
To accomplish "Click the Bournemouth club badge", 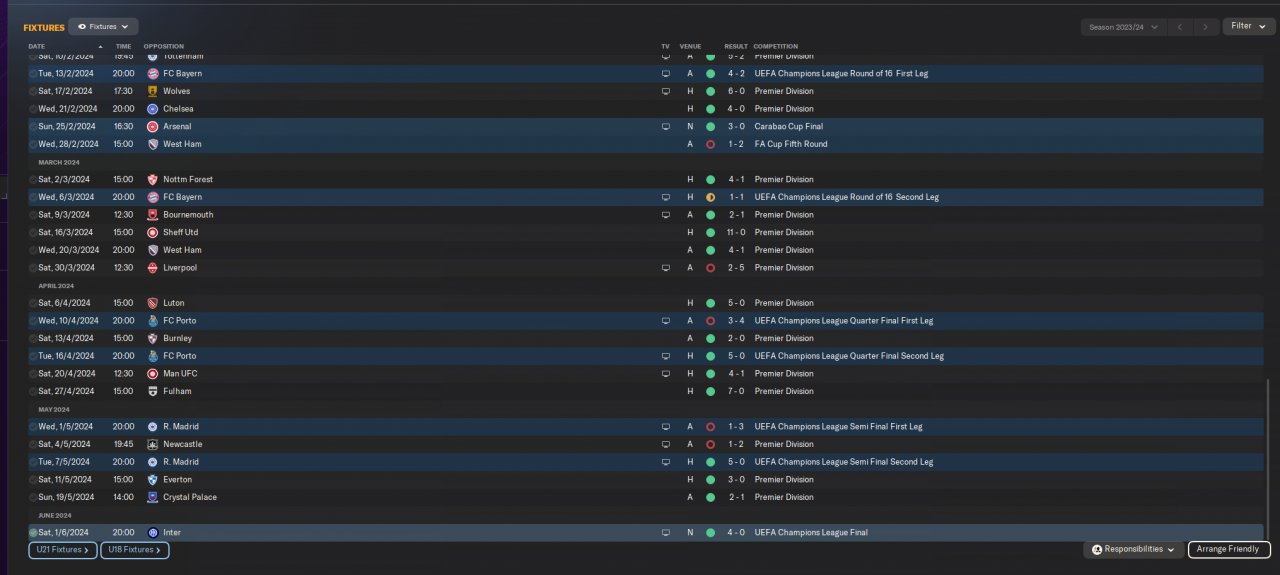I will pyautogui.click(x=153, y=215).
